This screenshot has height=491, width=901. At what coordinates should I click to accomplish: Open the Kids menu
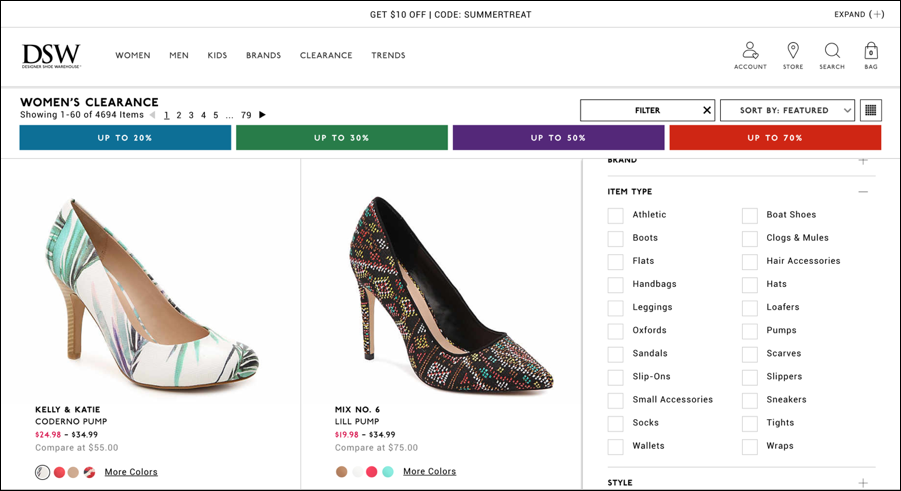(217, 55)
